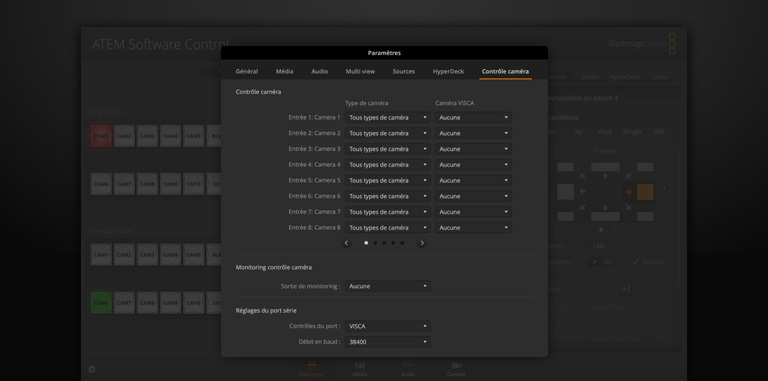
Task: Select the down-right diagonal push arrow
Action: (x=628, y=207)
